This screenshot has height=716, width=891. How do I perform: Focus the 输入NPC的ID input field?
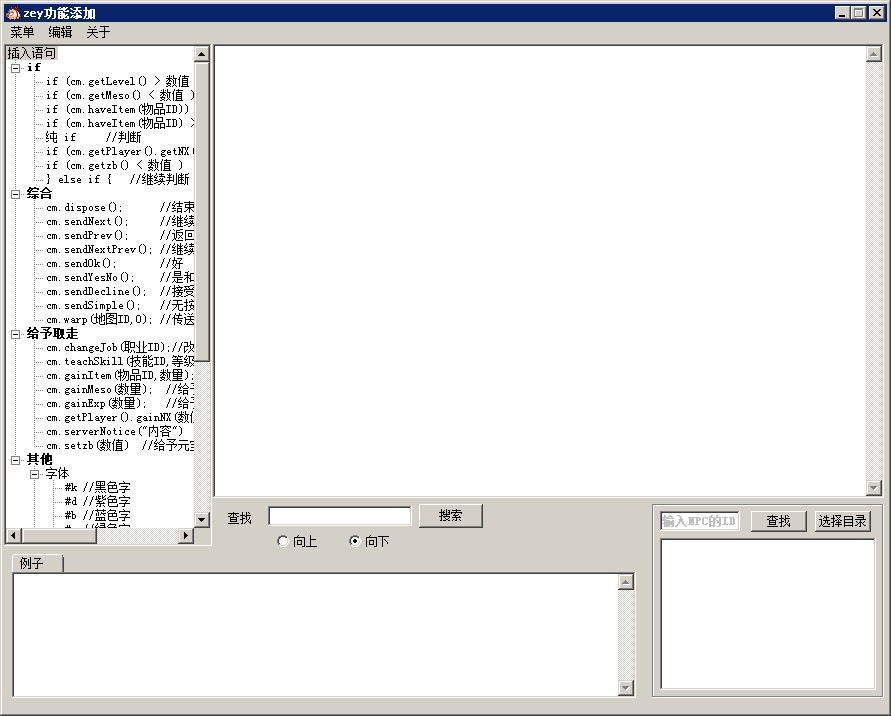pos(700,521)
